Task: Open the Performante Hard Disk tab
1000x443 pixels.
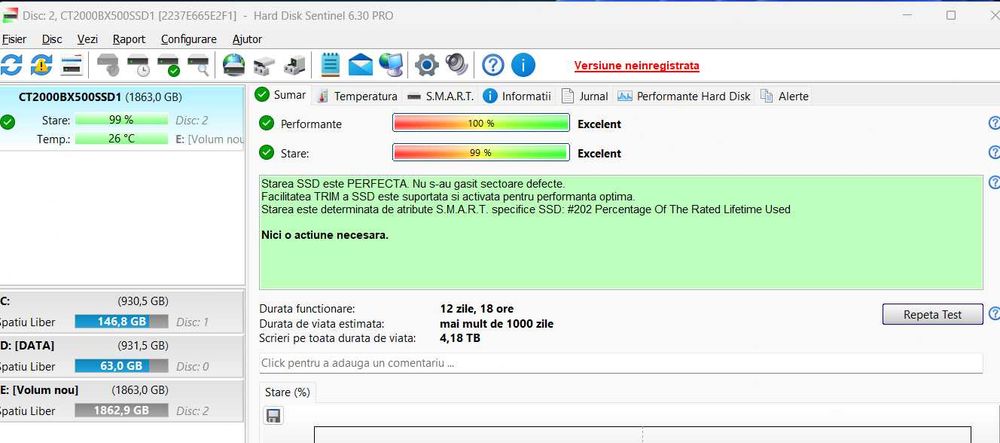Action: pyautogui.click(x=684, y=96)
